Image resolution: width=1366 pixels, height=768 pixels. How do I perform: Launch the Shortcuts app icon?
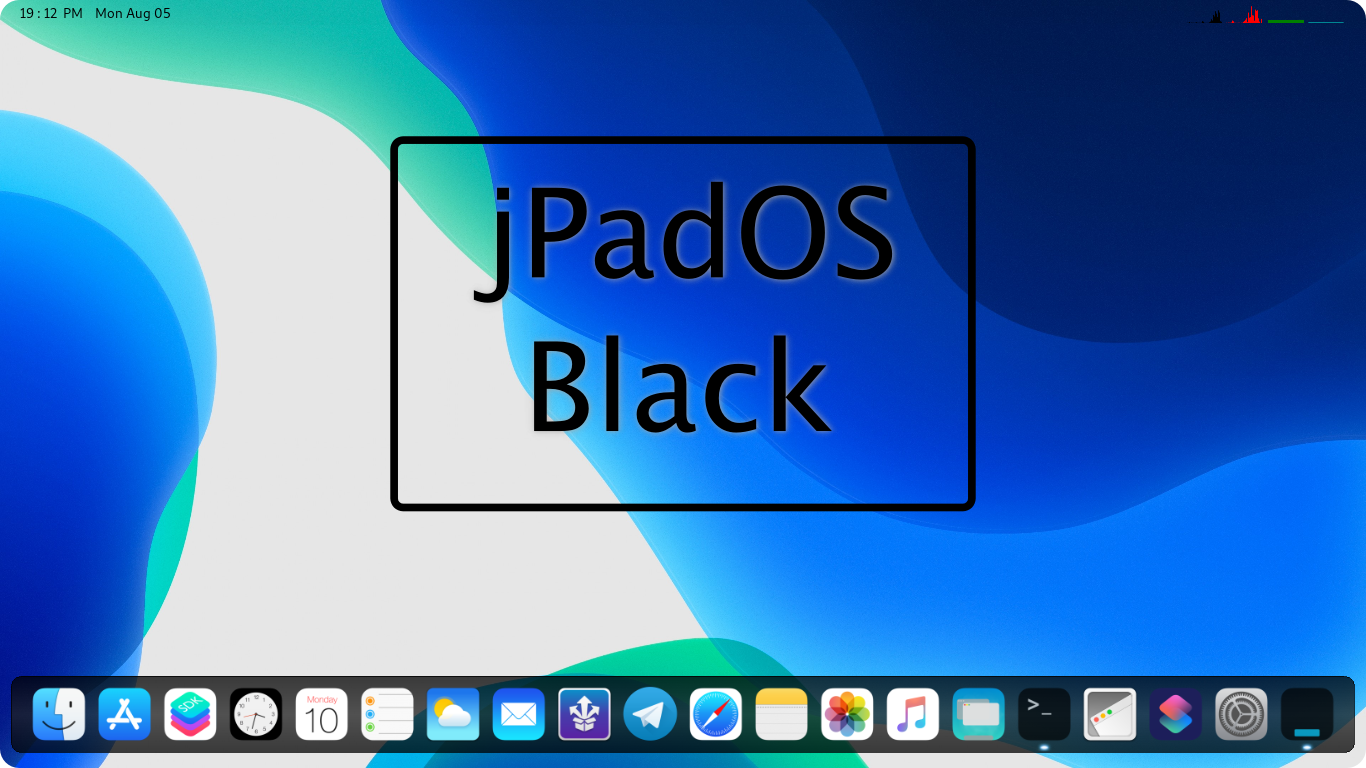coord(1176,714)
